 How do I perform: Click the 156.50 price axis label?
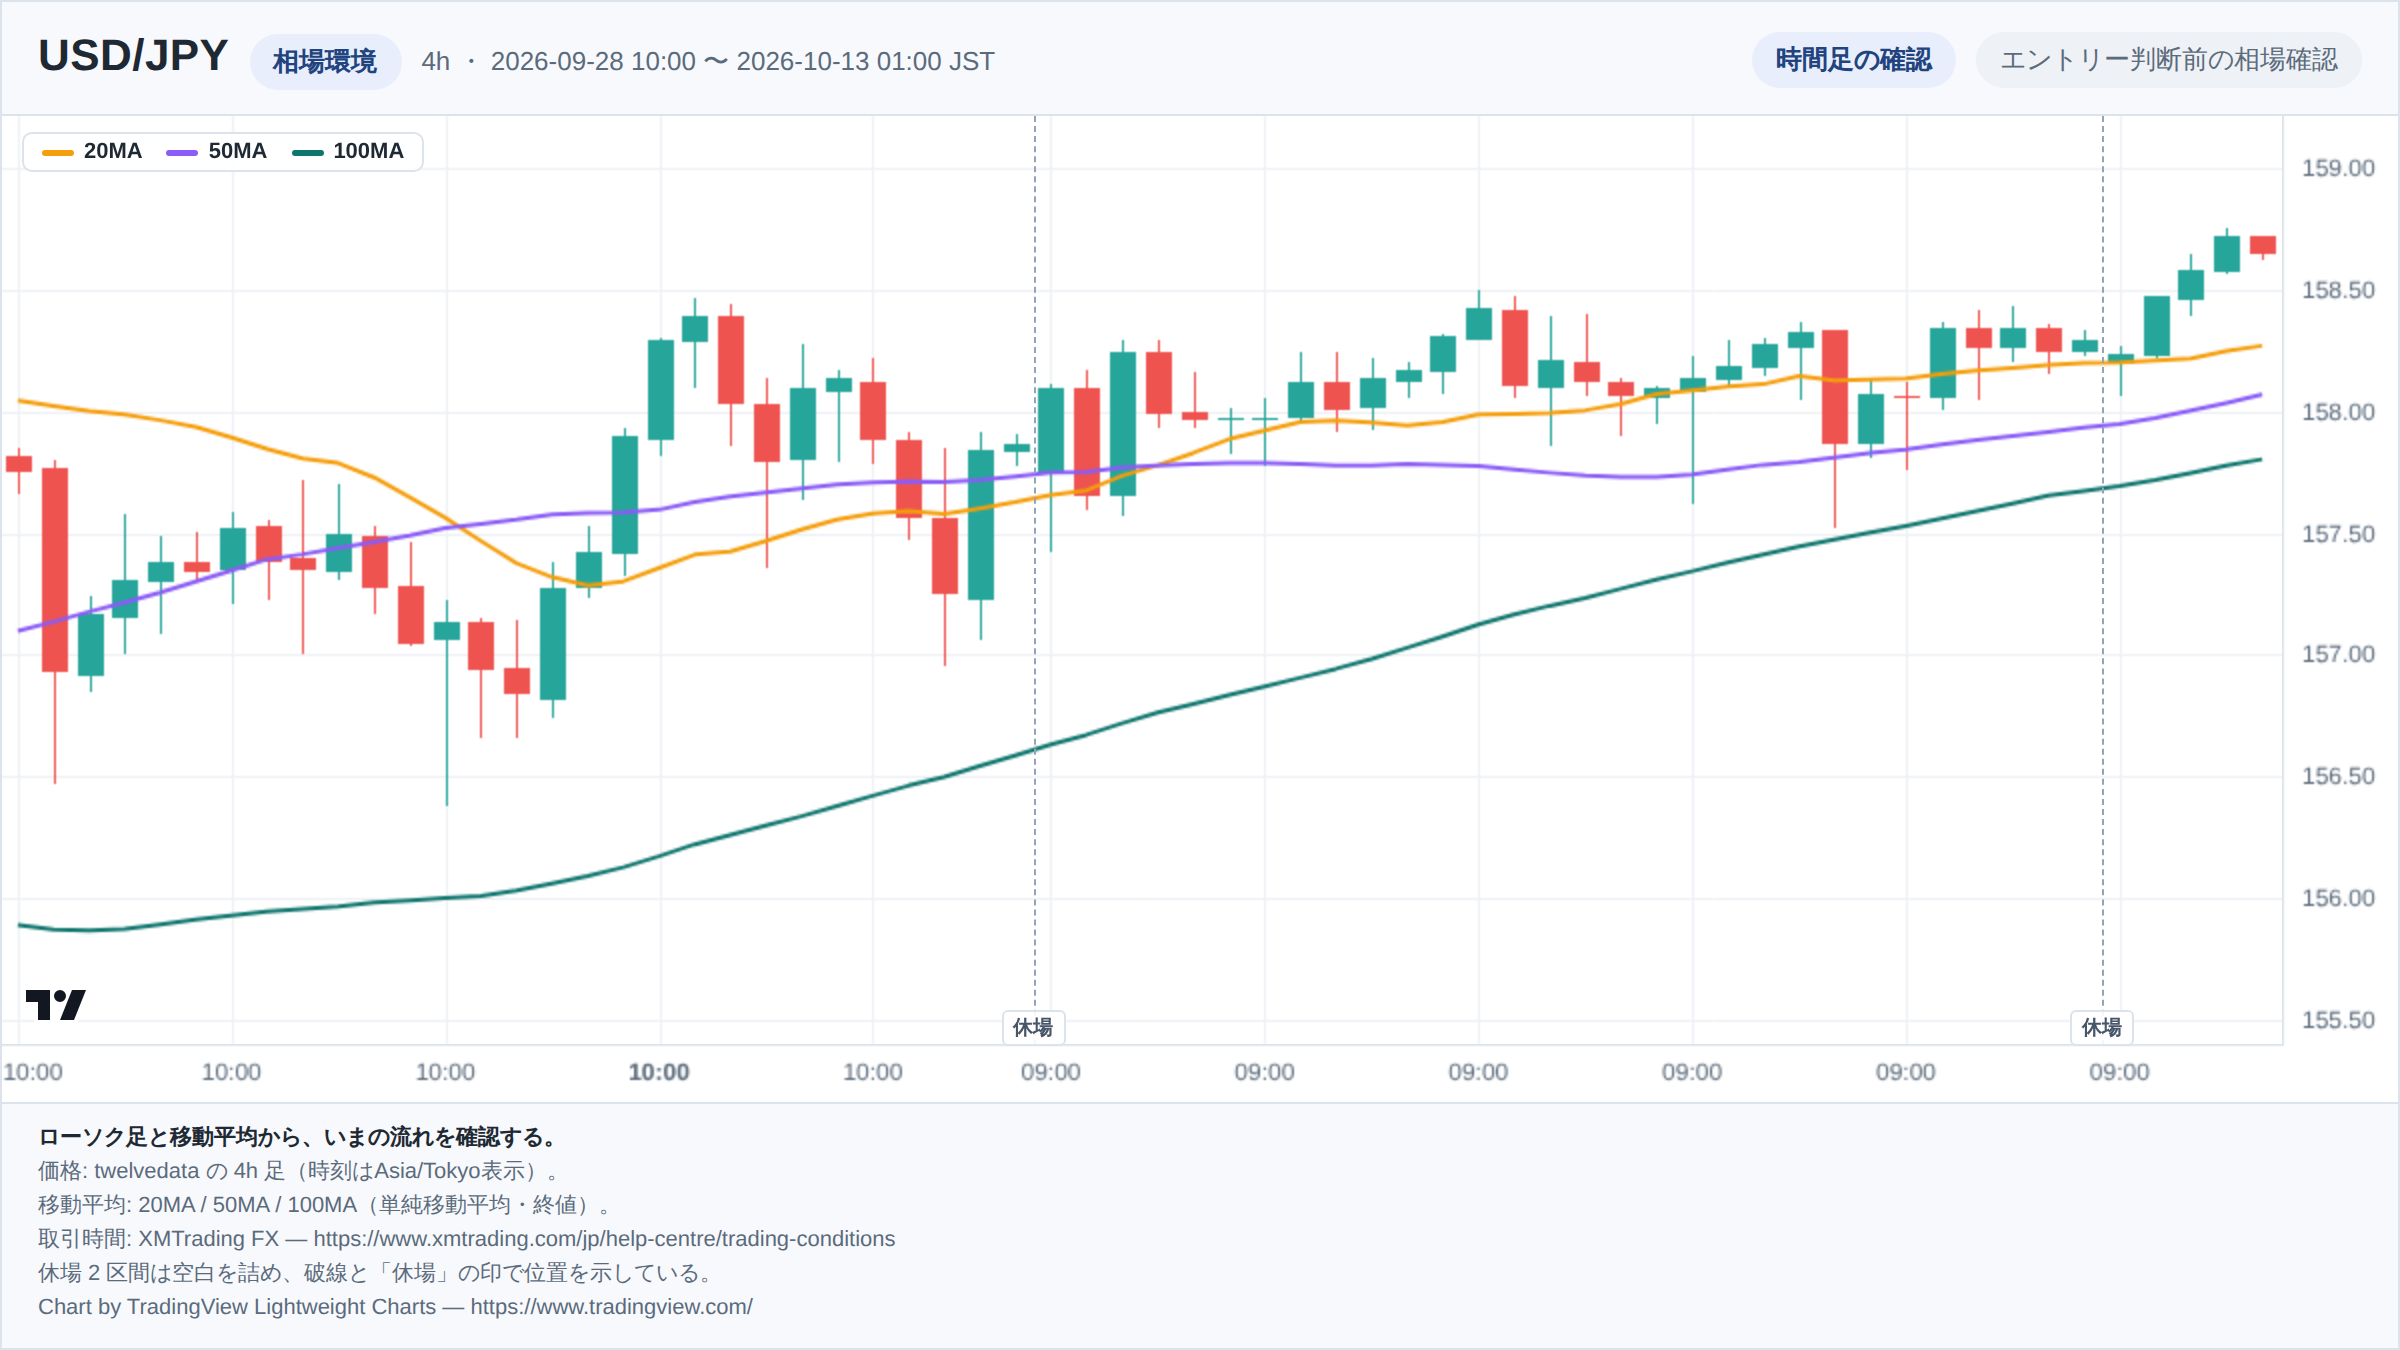2337,776
